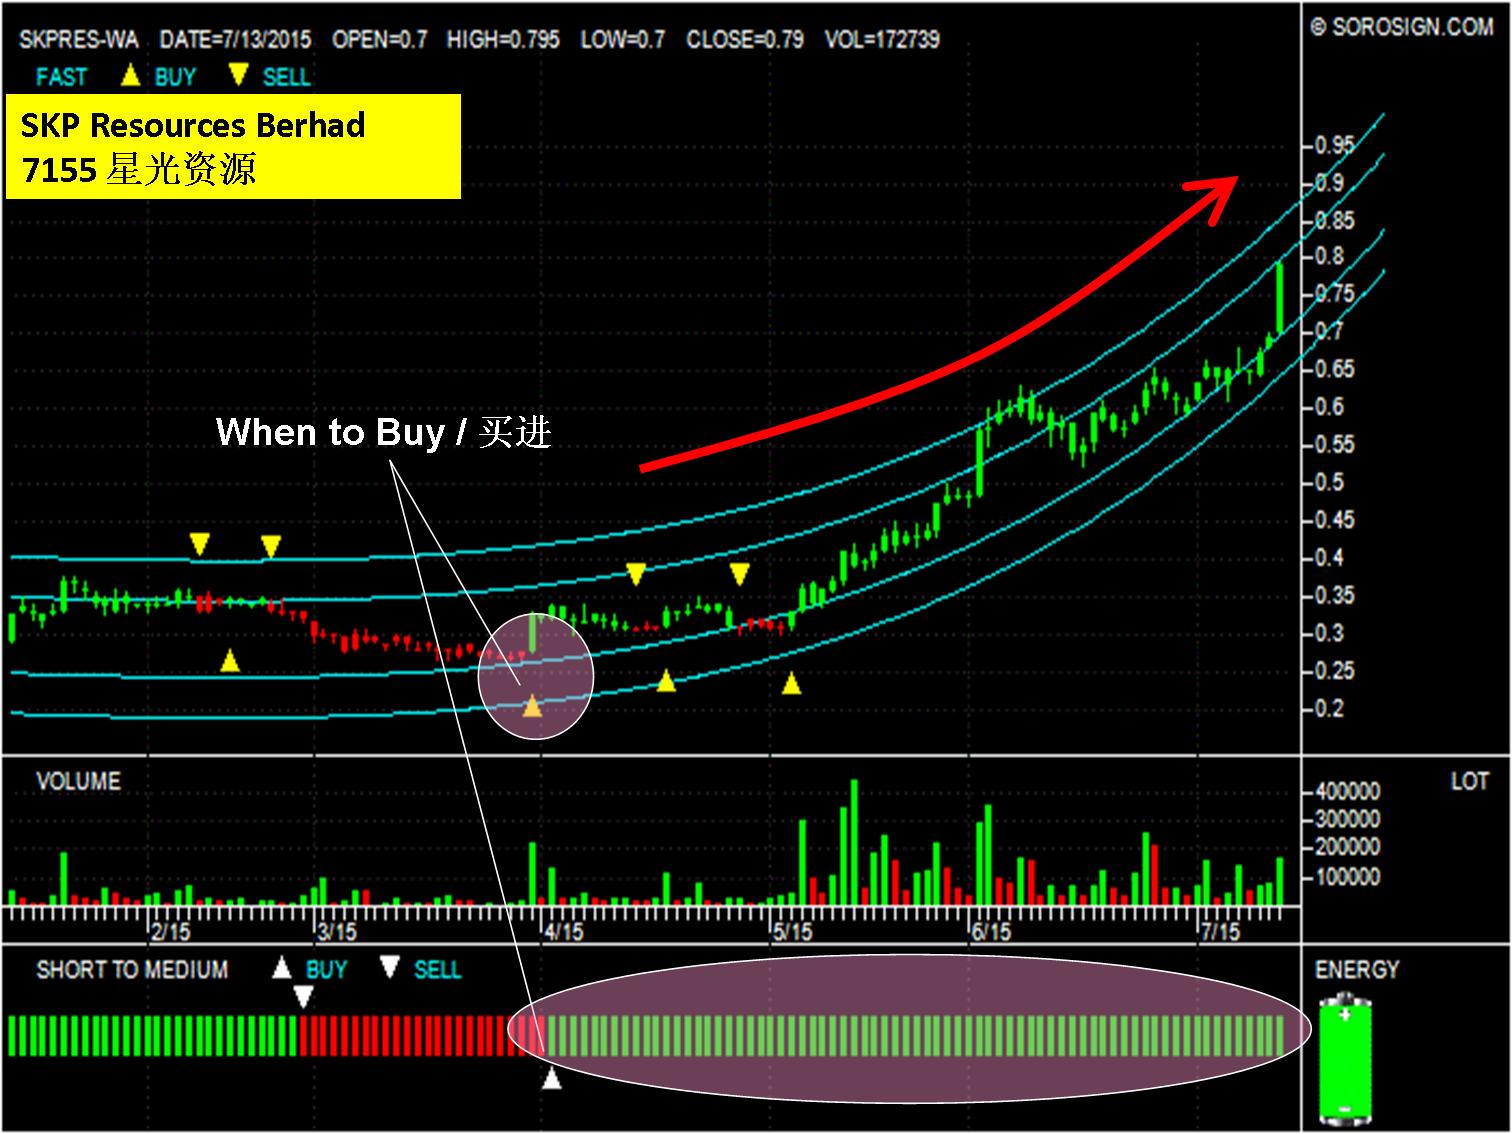Click the yellow SELL triangle in the FAST legend
The image size is (1512, 1134).
point(238,74)
